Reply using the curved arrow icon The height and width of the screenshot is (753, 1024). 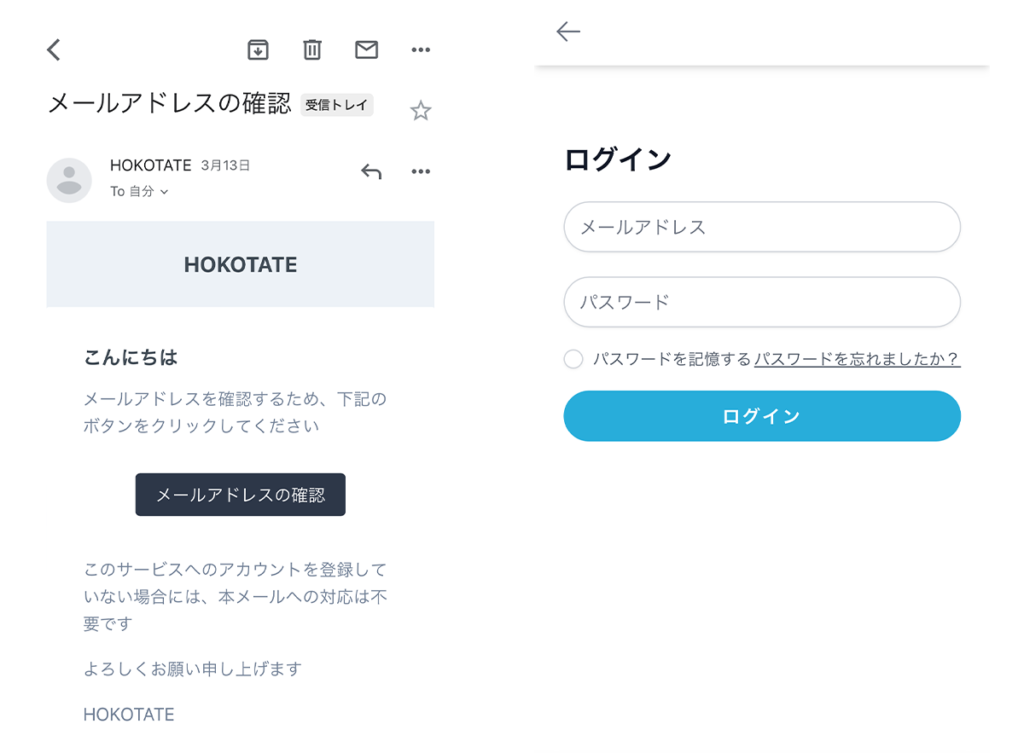pos(371,172)
